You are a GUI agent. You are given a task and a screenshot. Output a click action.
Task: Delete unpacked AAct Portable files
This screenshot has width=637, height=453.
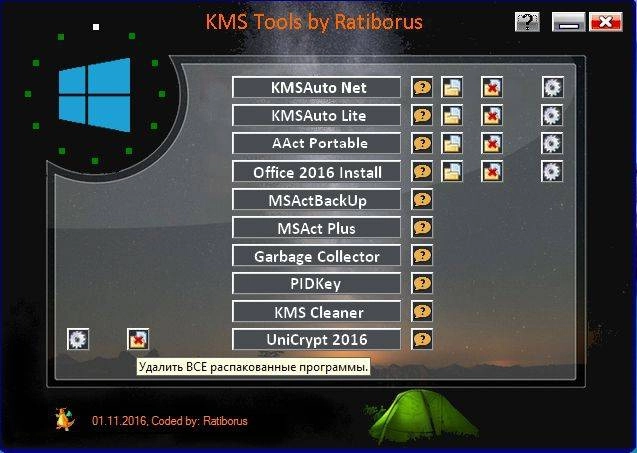coord(492,143)
